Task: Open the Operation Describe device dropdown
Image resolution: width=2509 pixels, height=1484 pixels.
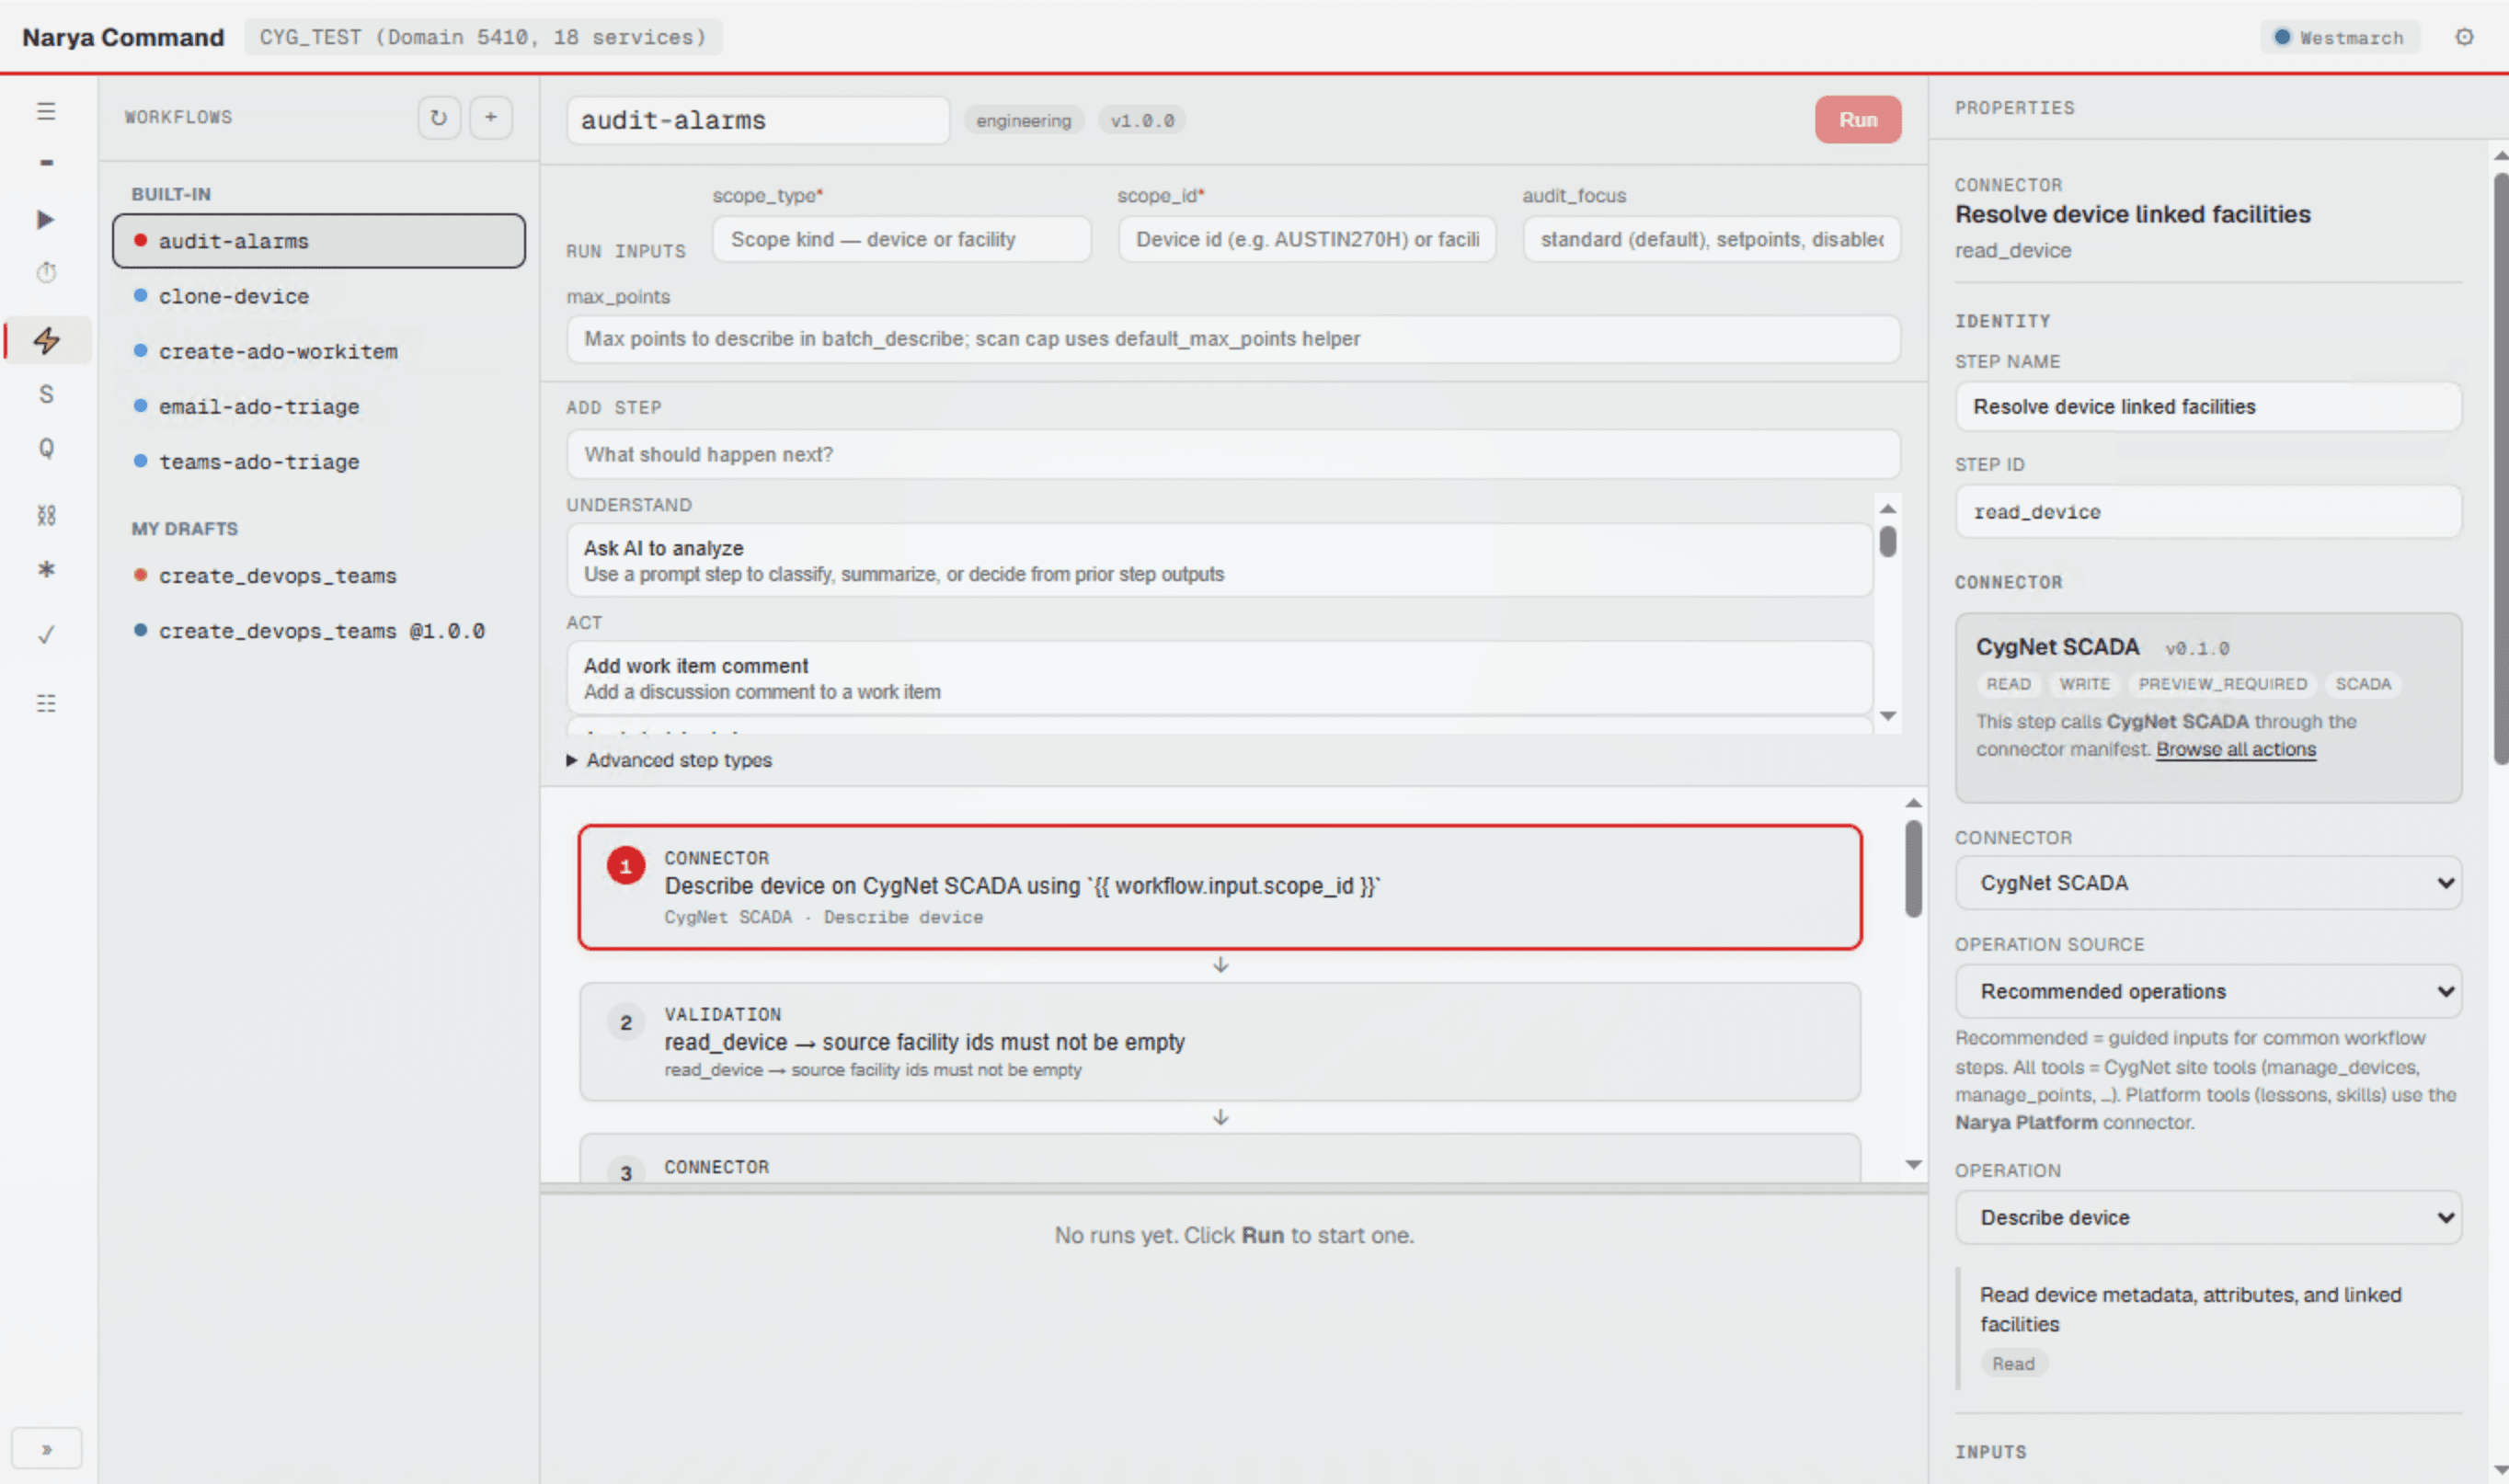Action: pos(2208,1217)
